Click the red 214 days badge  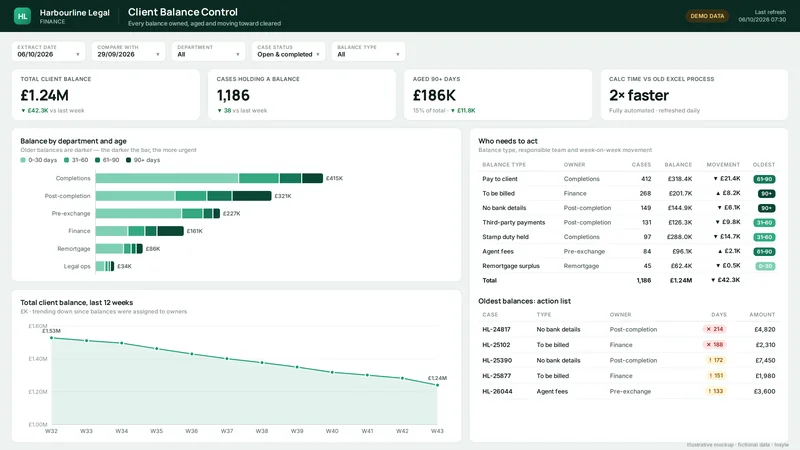tap(715, 329)
